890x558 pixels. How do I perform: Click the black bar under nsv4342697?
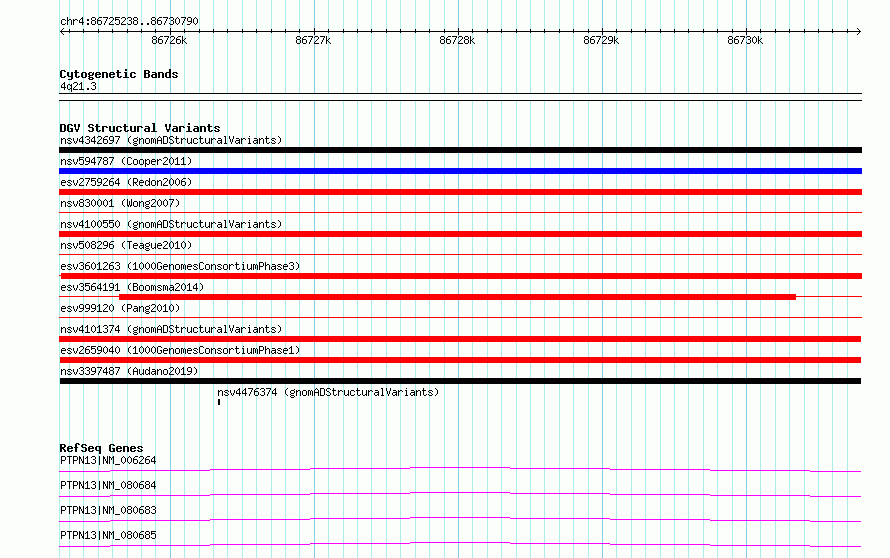point(460,150)
